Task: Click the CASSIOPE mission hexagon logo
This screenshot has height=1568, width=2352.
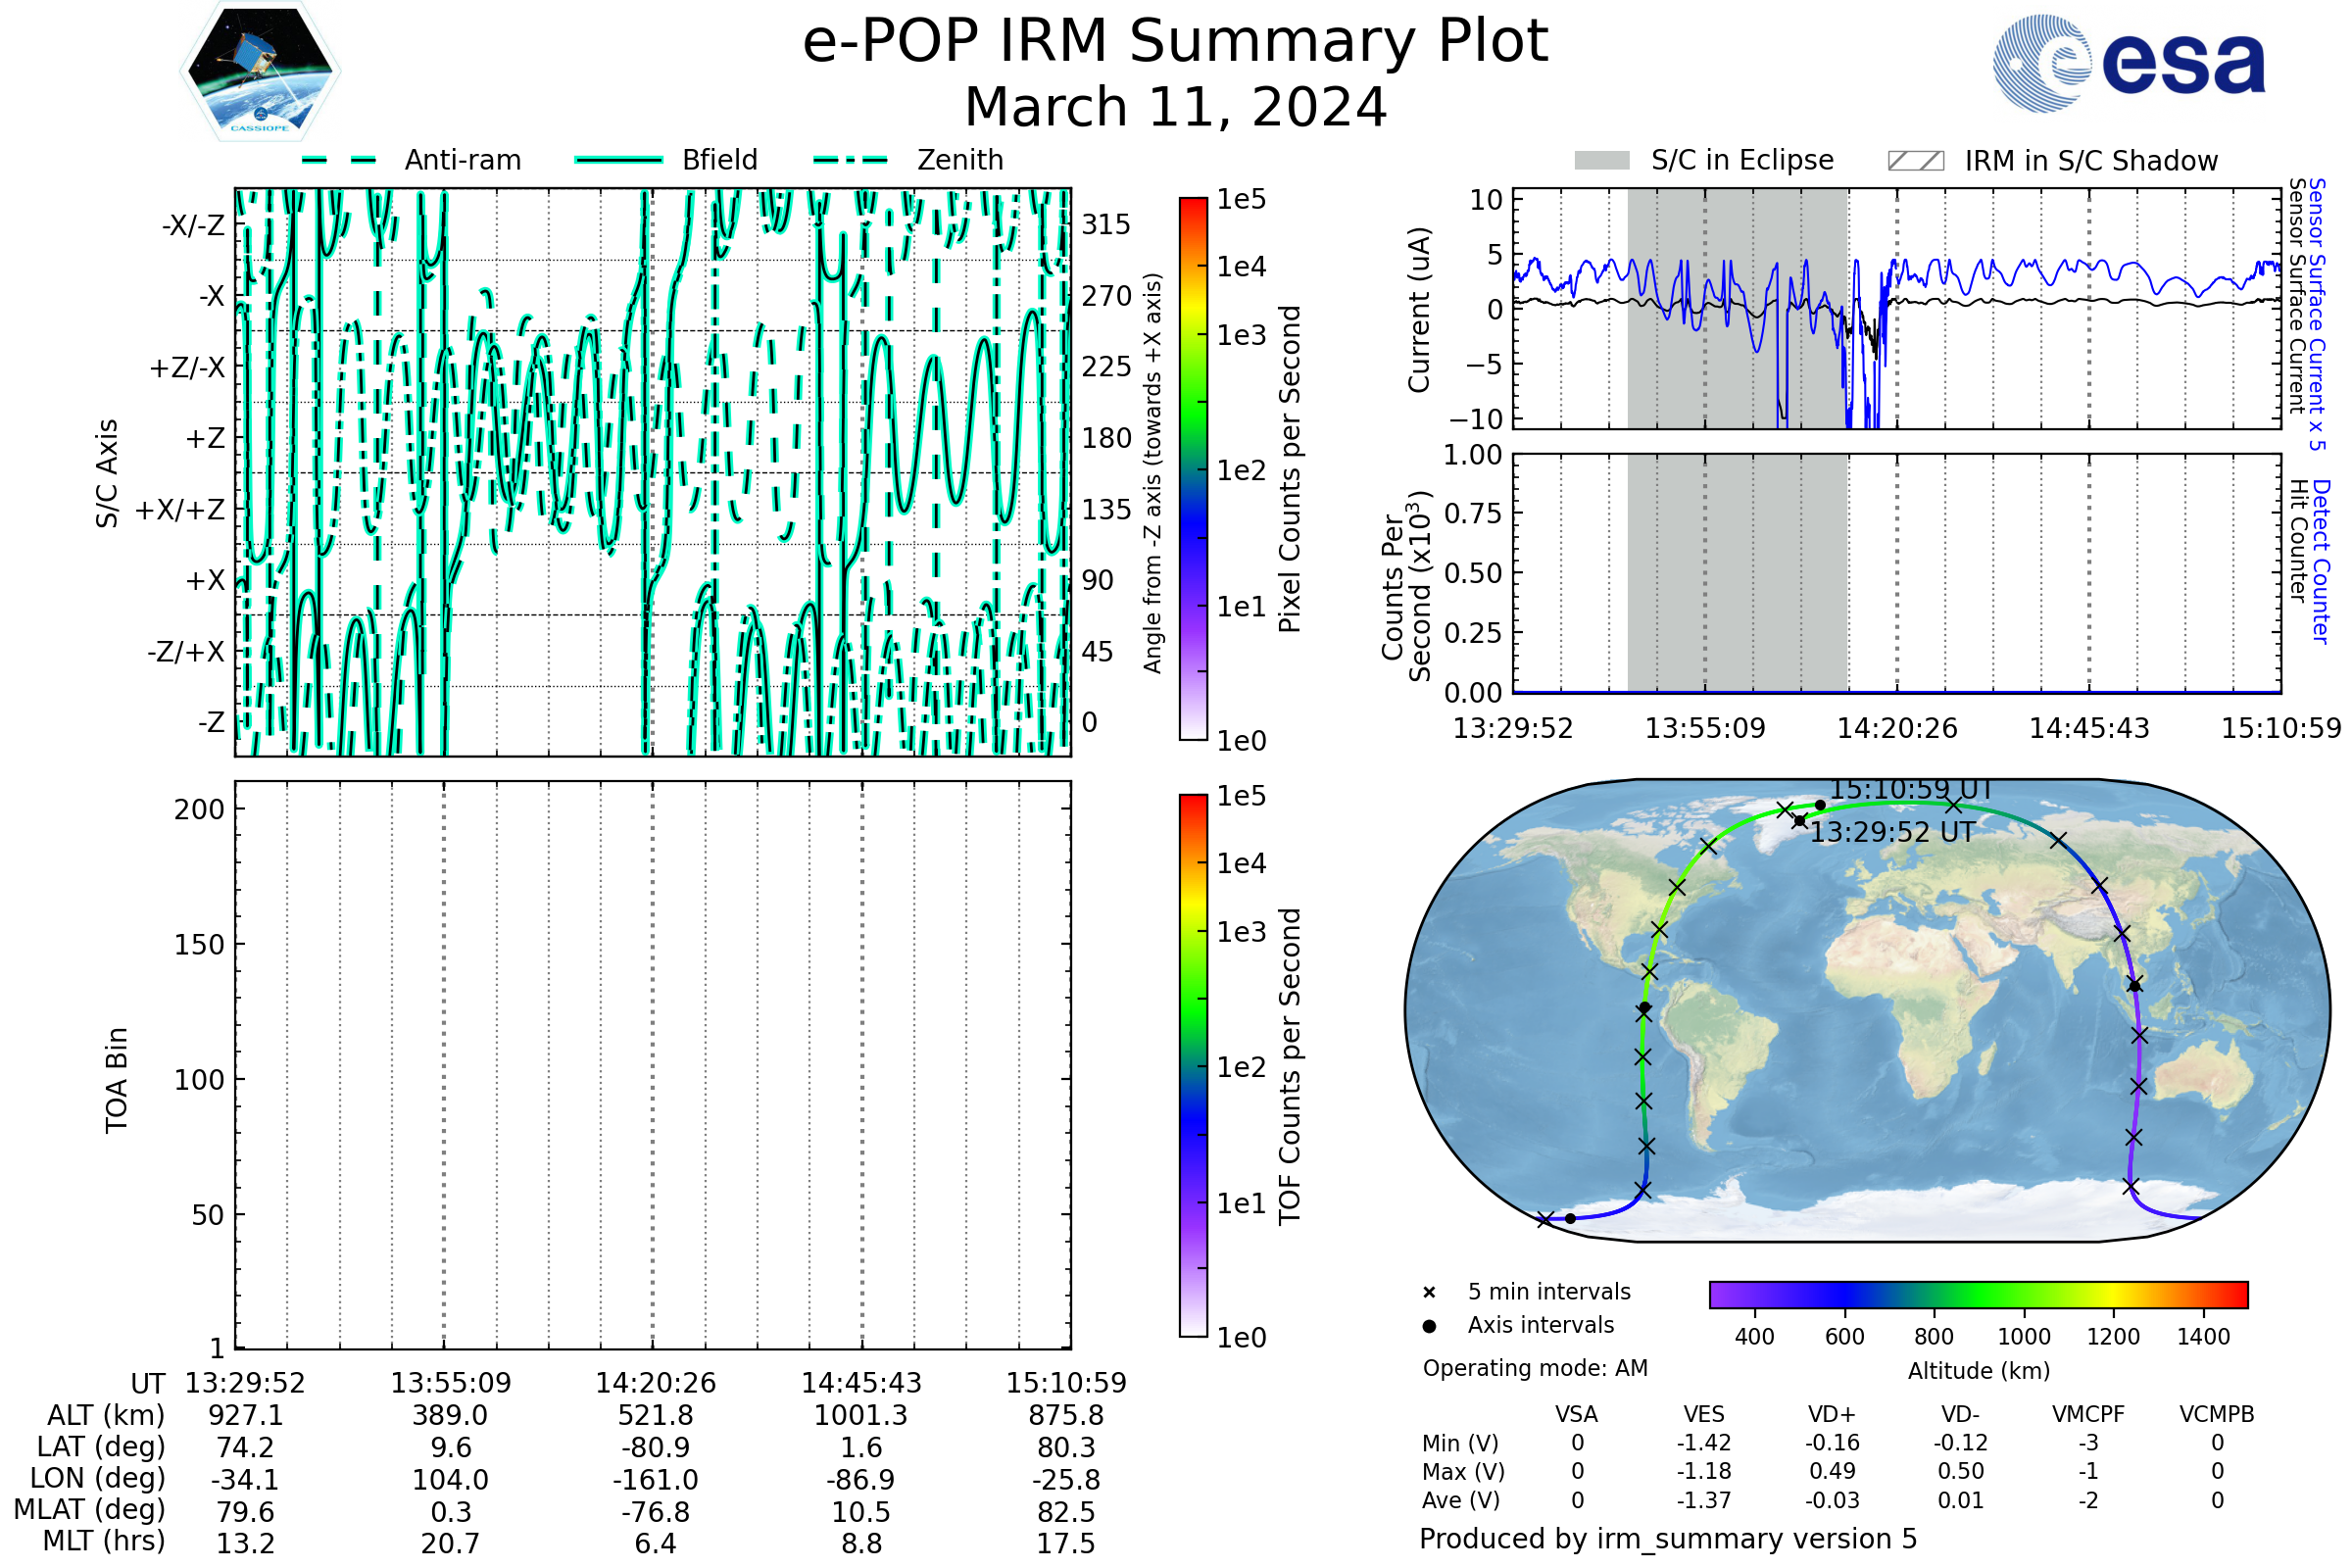Action: tap(260, 72)
